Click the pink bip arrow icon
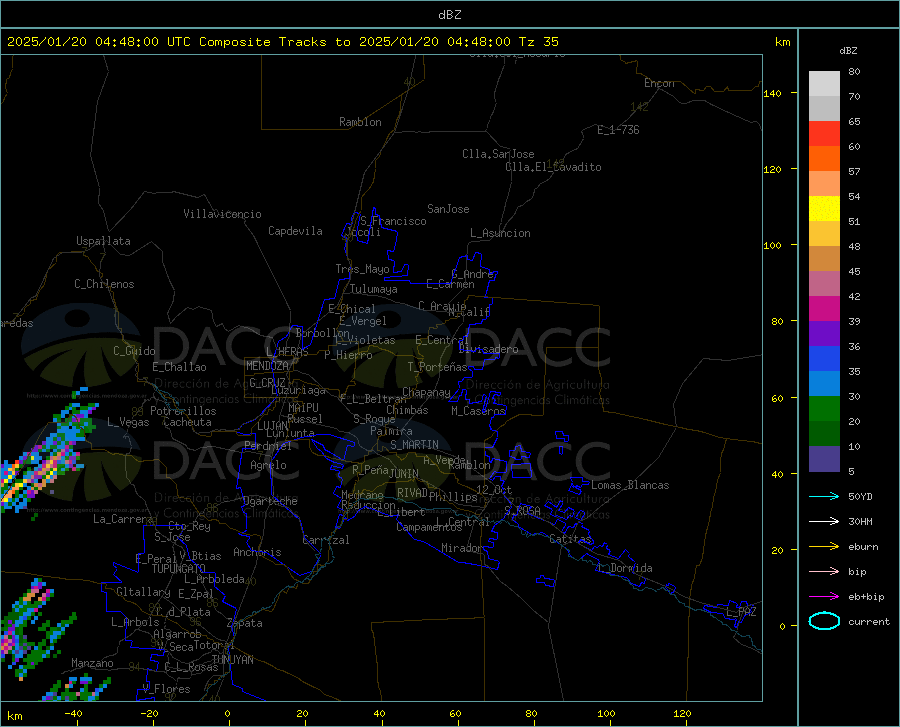 coord(824,572)
